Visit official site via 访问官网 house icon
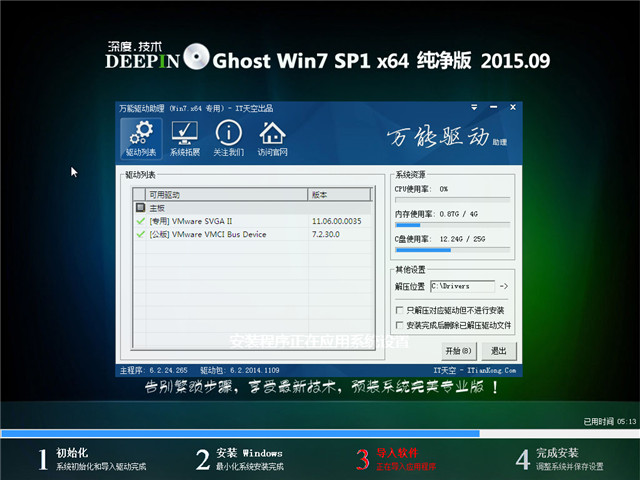Image resolution: width=640 pixels, height=480 pixels. [272, 138]
